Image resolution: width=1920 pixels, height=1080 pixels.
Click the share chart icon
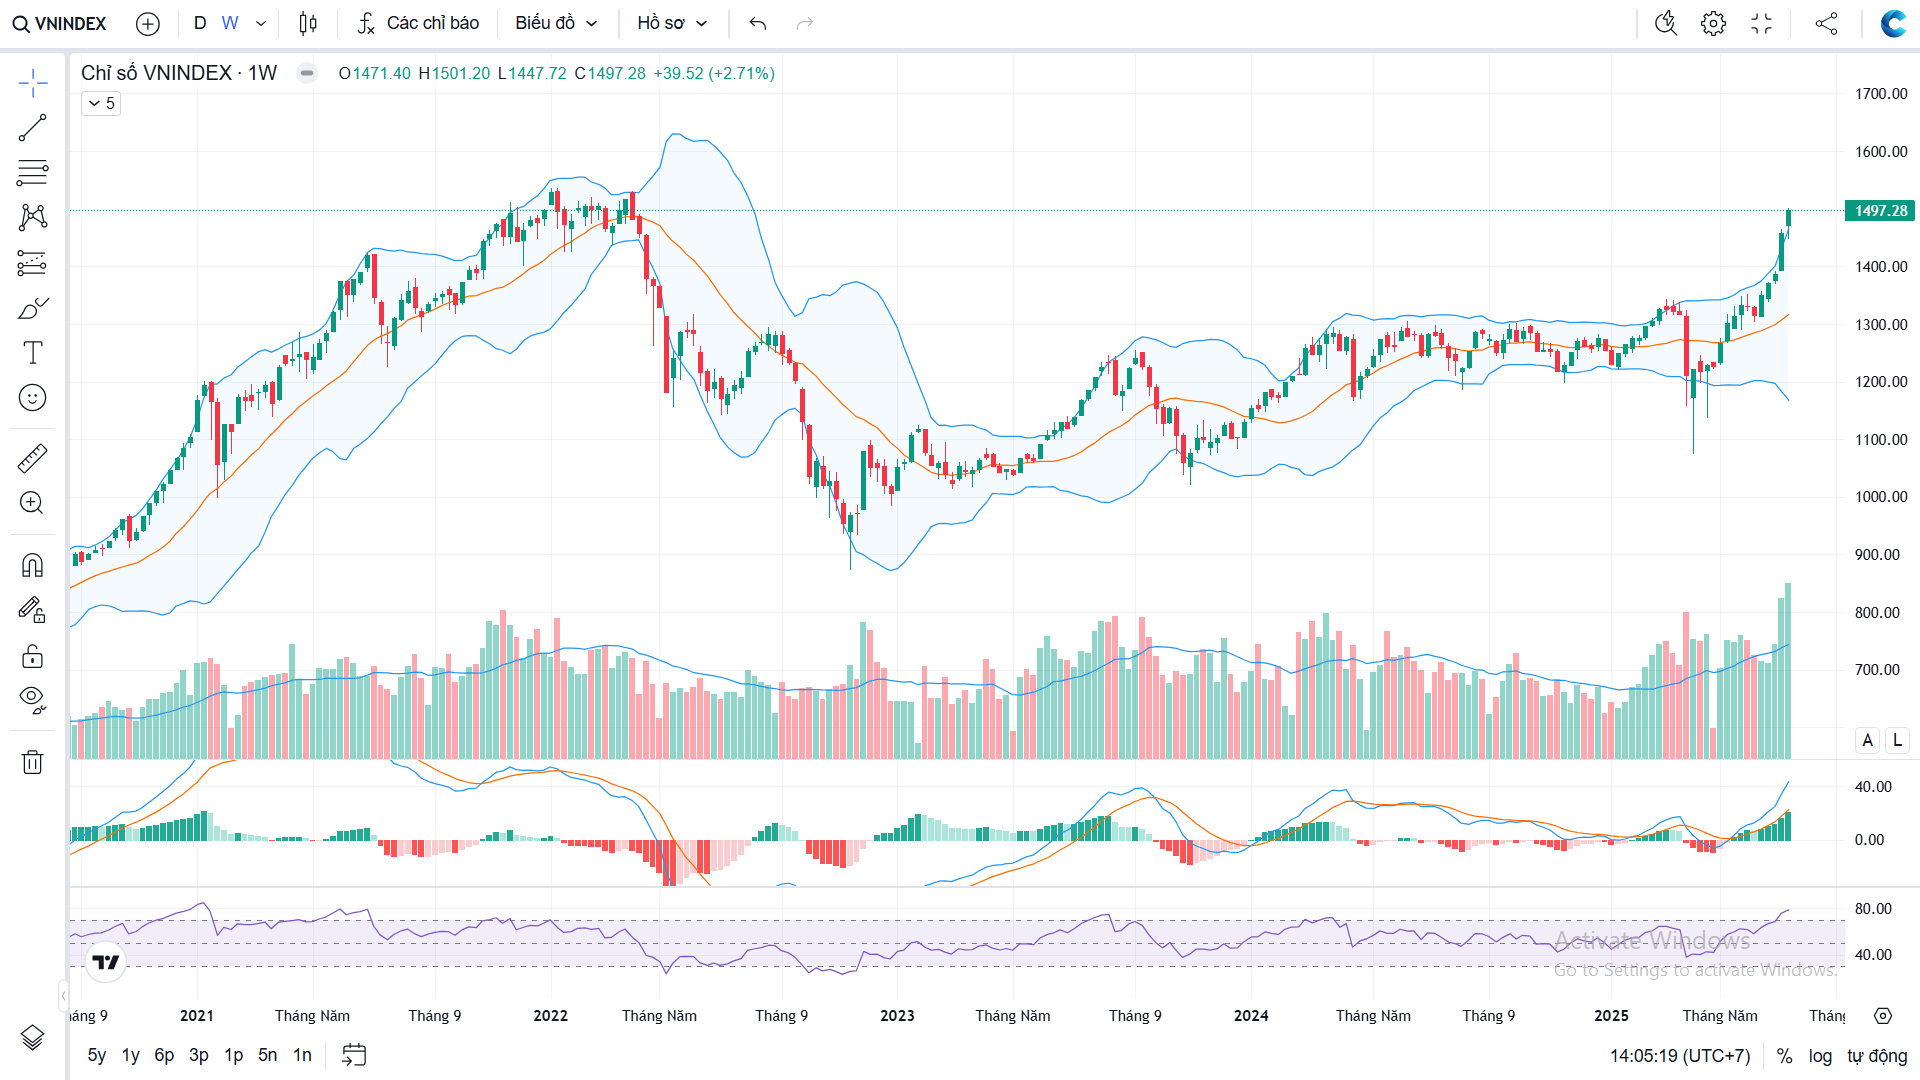[1826, 23]
